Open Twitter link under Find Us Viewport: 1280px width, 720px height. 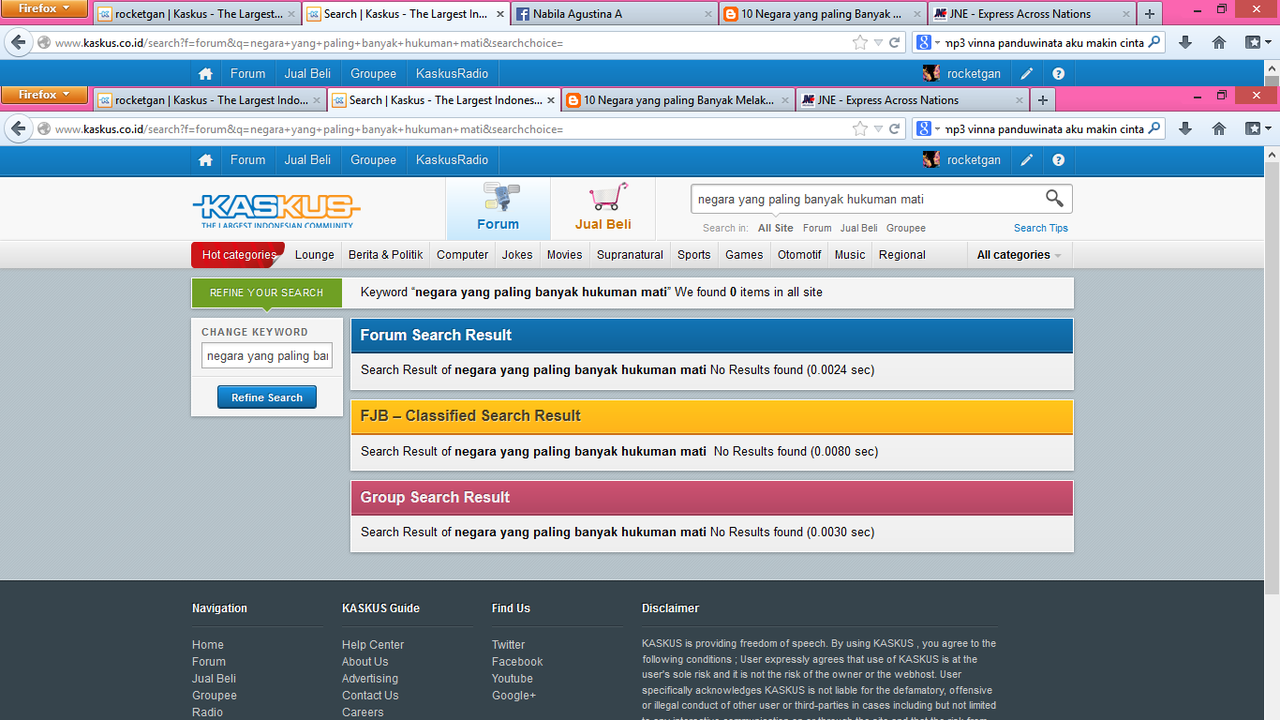coord(508,645)
